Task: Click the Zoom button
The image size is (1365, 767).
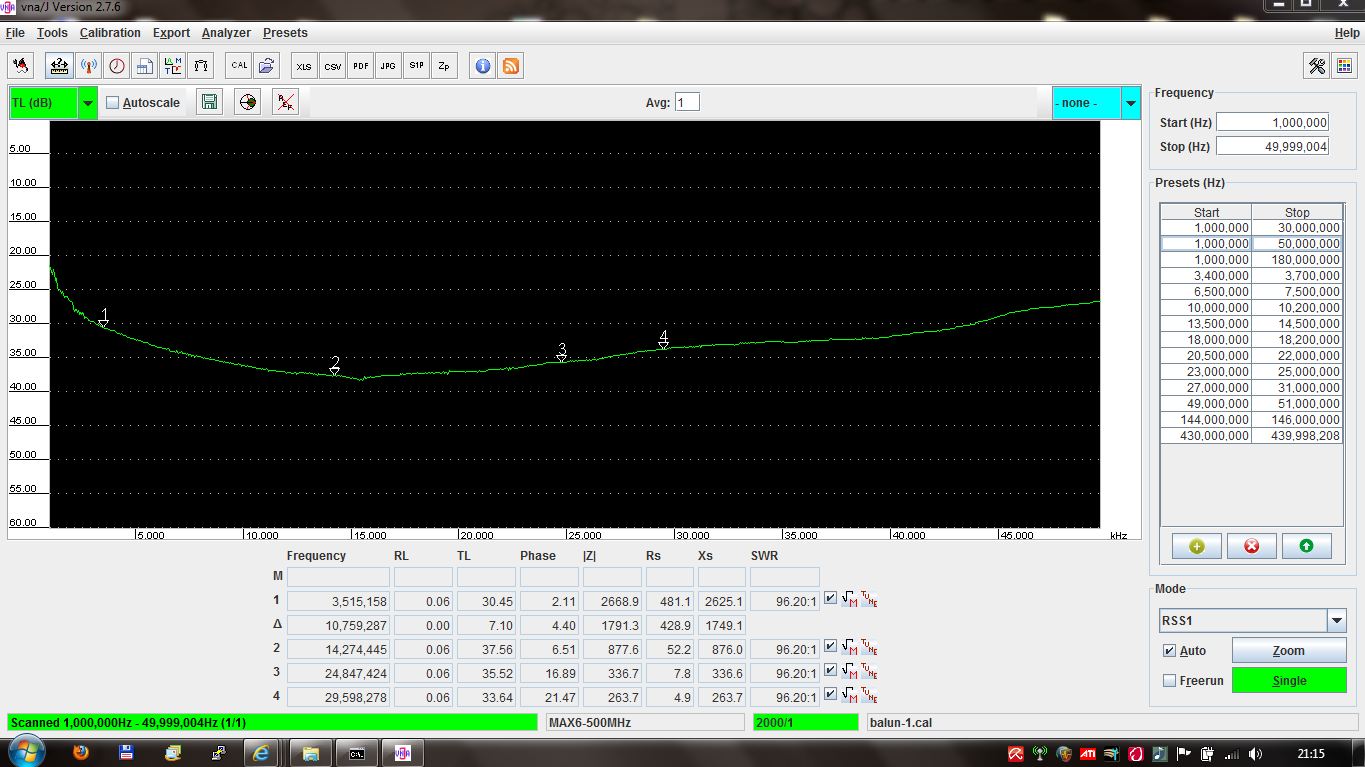Action: coord(1289,650)
